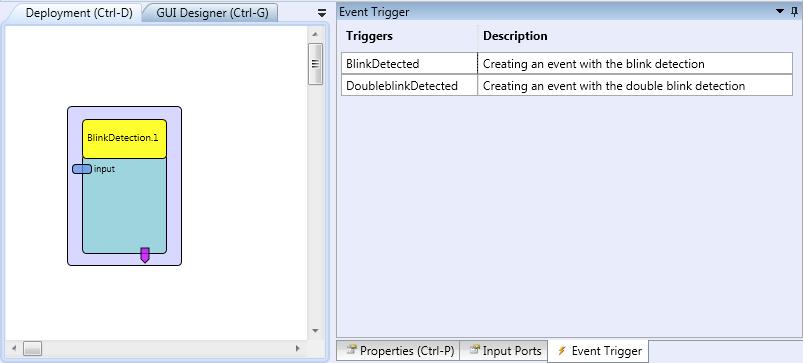Click the input port label

[104, 169]
